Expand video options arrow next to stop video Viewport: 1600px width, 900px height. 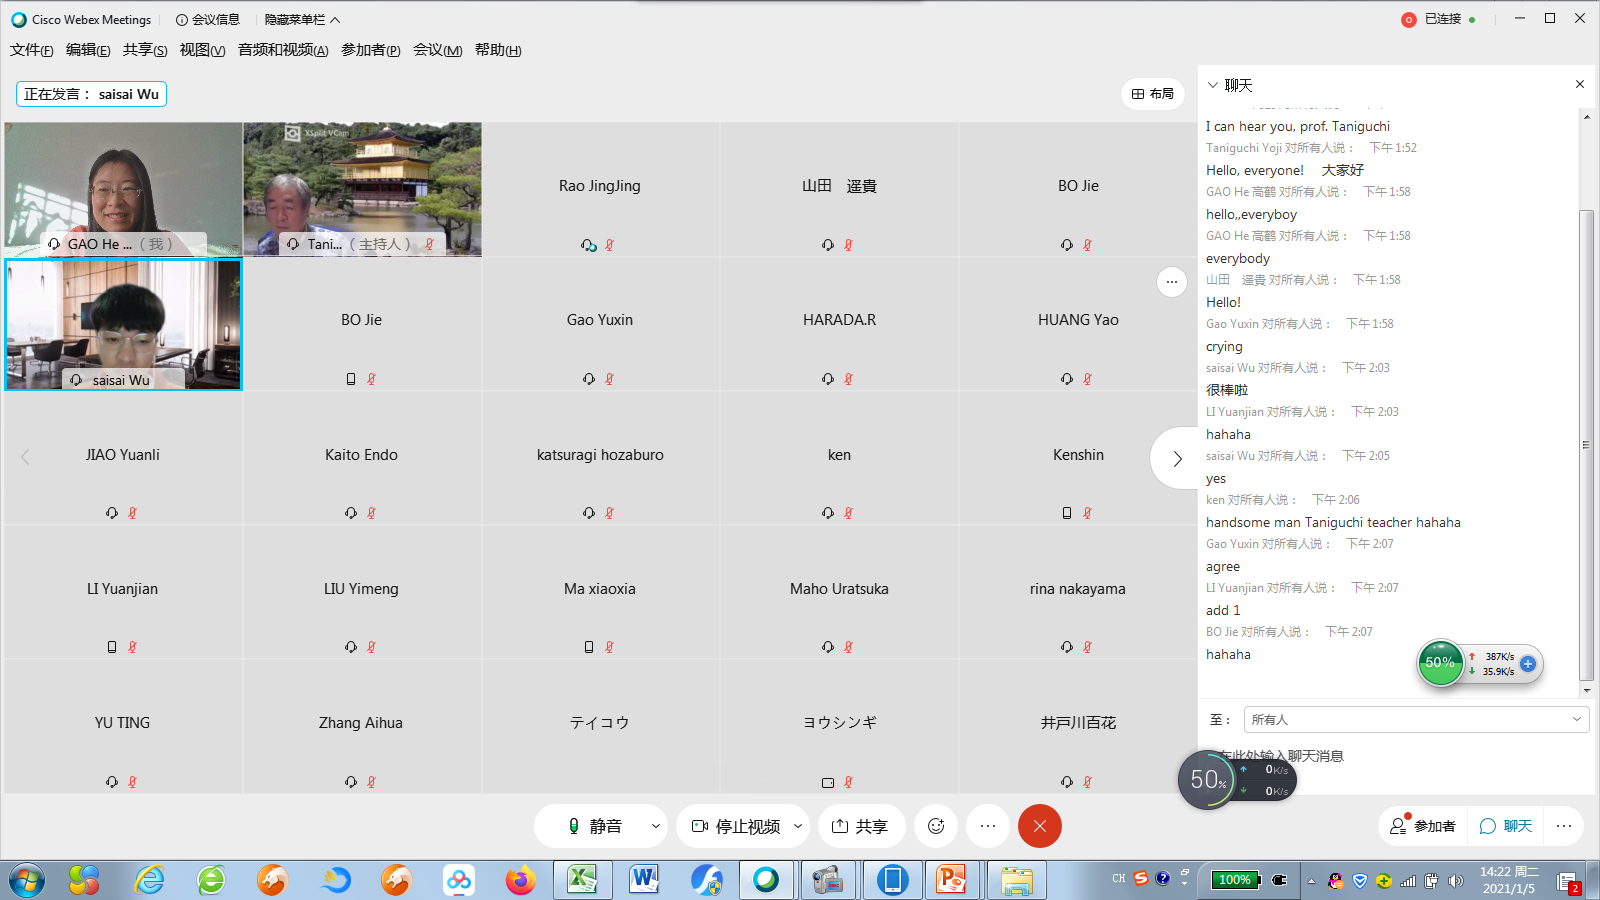click(798, 826)
